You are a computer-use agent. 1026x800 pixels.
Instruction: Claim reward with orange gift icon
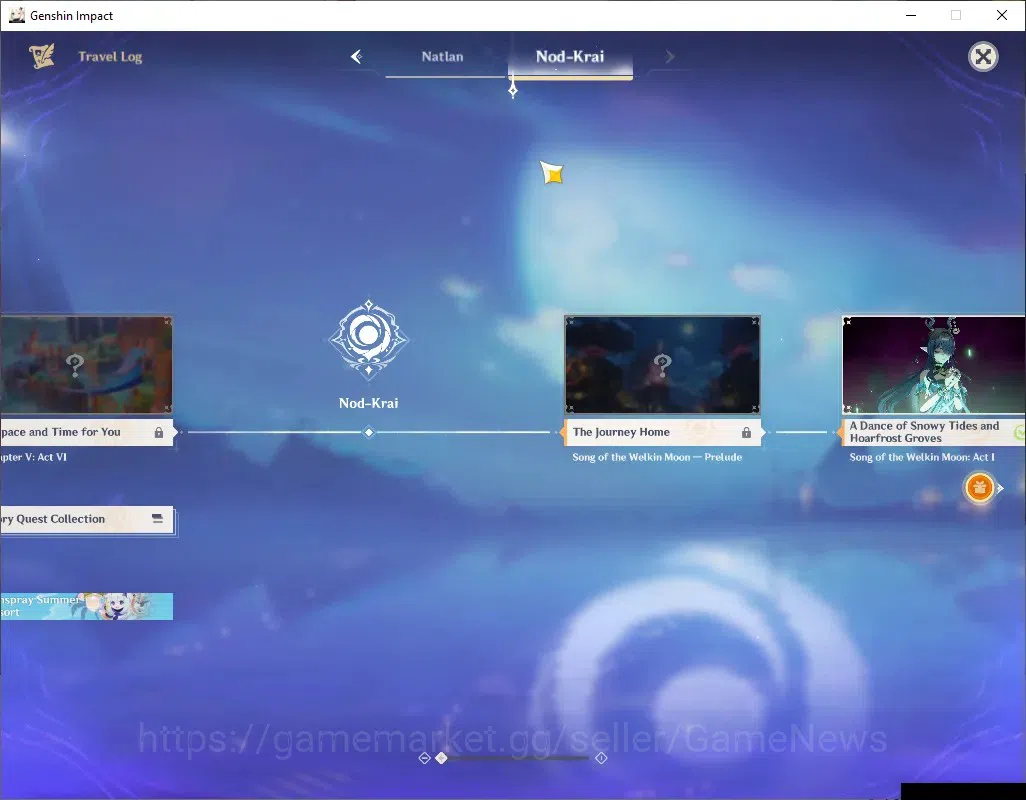pyautogui.click(x=980, y=487)
